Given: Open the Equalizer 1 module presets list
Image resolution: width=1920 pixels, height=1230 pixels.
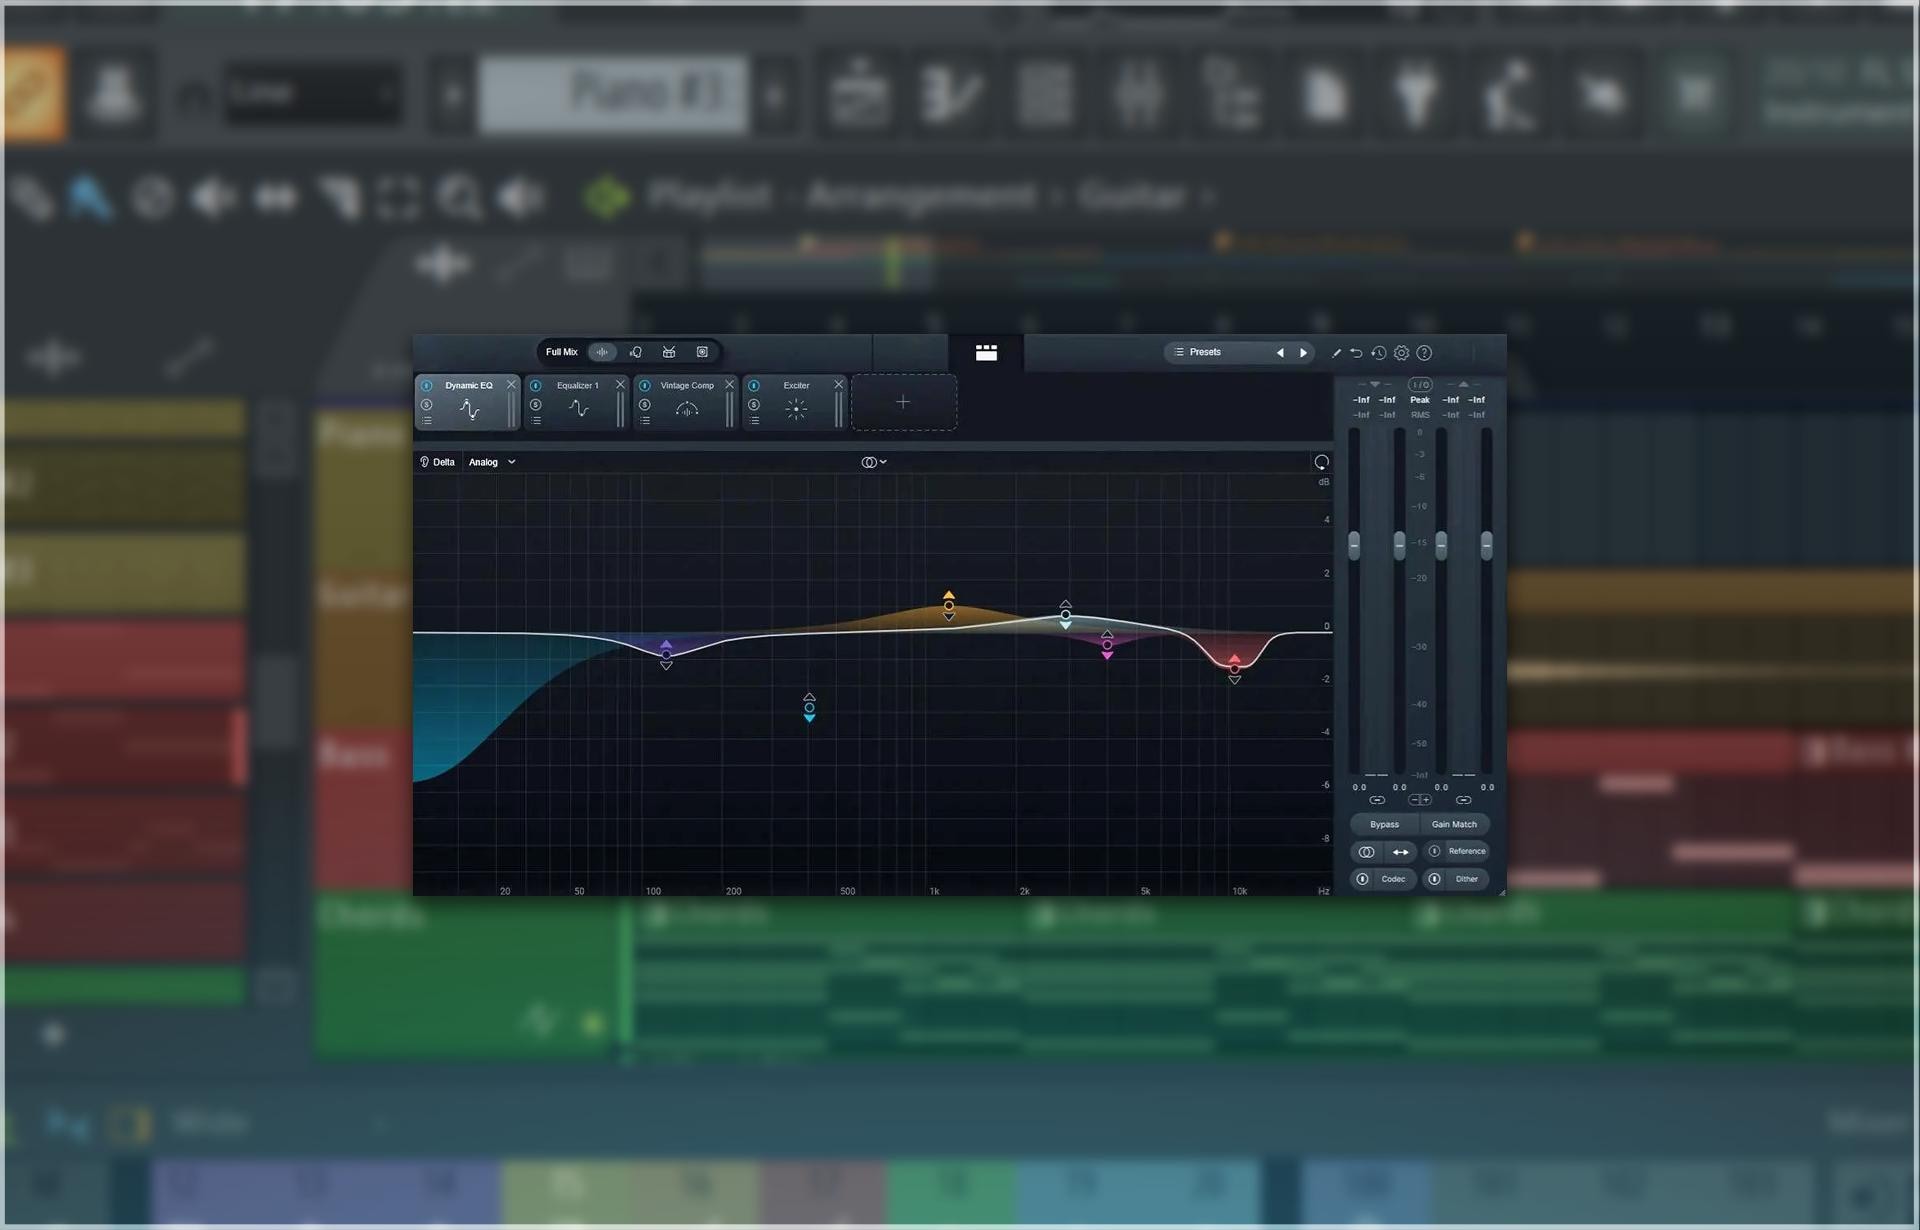Looking at the screenshot, I should [x=536, y=421].
